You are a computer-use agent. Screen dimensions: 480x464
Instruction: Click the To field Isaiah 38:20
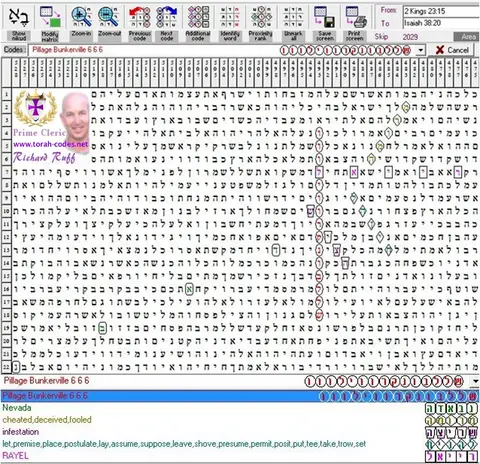(441, 23)
